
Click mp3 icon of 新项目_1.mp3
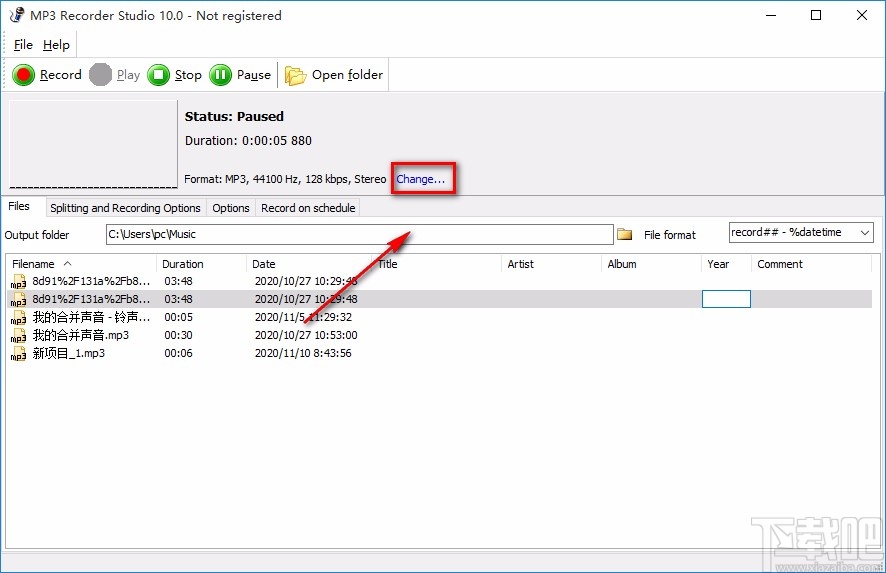coord(18,354)
